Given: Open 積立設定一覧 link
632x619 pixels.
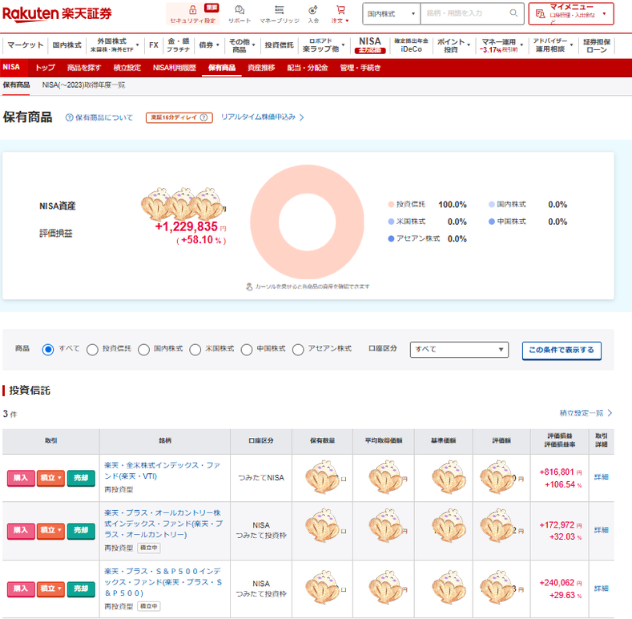Looking at the screenshot, I should pos(586,413).
